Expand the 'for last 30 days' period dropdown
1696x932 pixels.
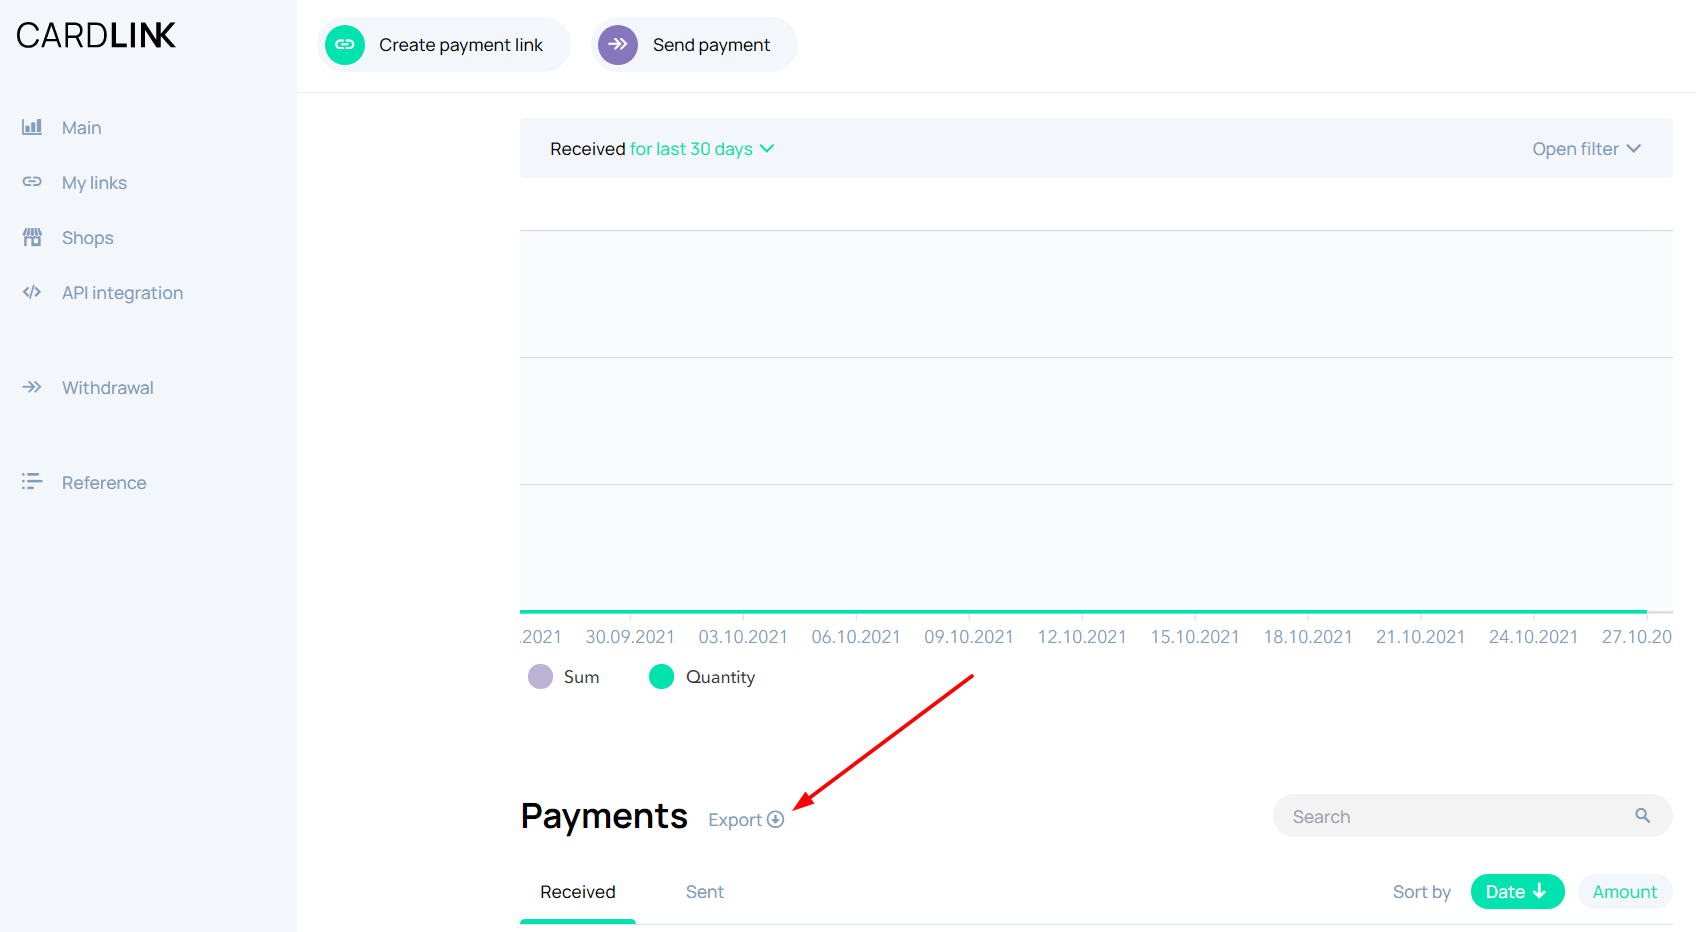tap(701, 149)
